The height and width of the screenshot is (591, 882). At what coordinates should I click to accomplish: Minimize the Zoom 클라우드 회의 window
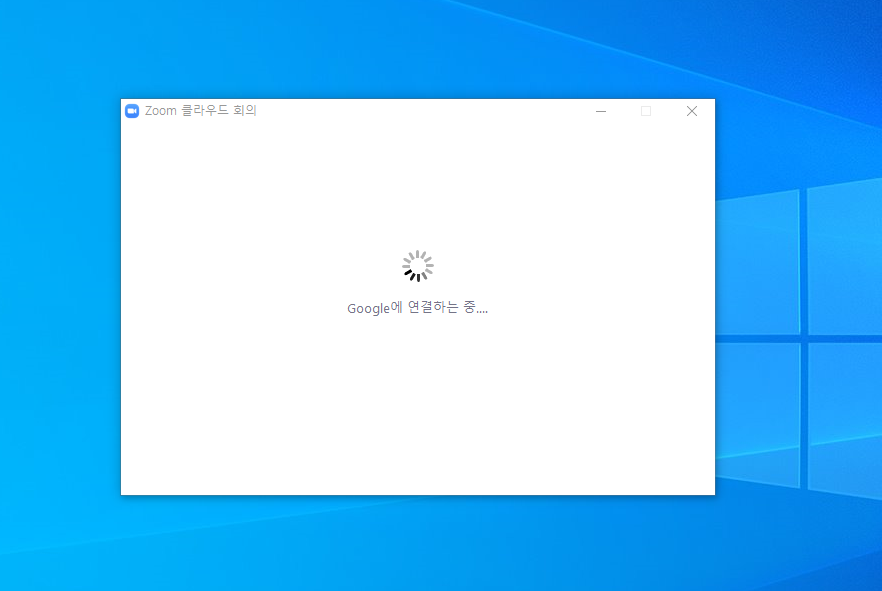(x=601, y=111)
